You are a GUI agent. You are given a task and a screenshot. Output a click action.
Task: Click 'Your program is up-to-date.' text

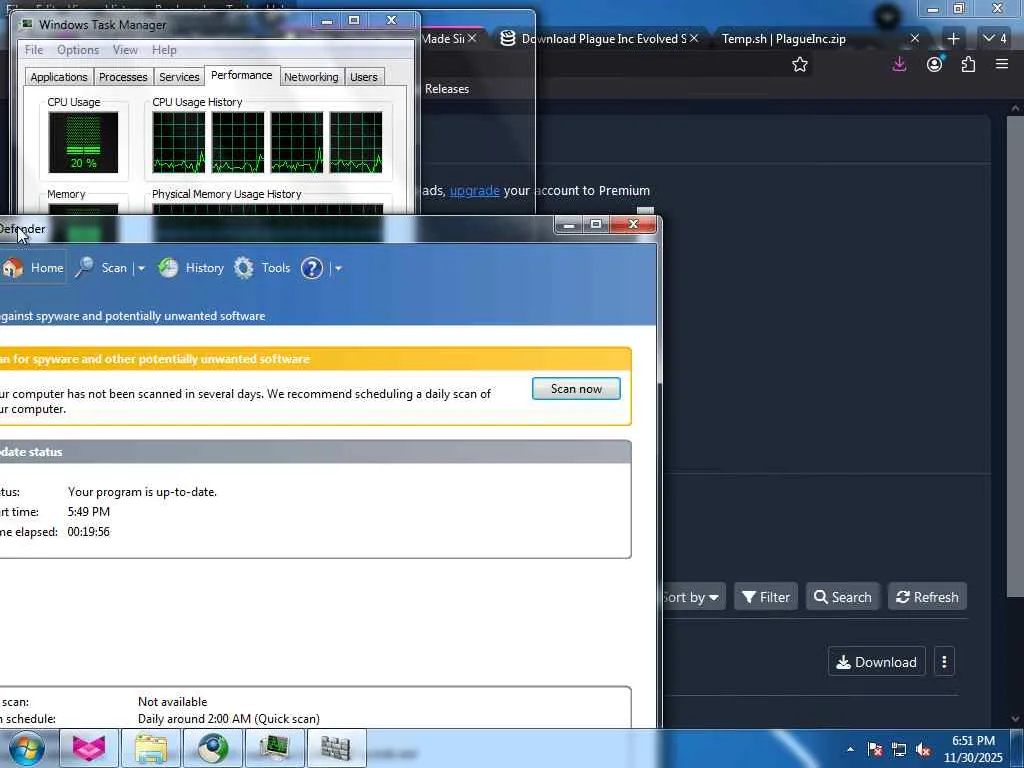point(142,492)
